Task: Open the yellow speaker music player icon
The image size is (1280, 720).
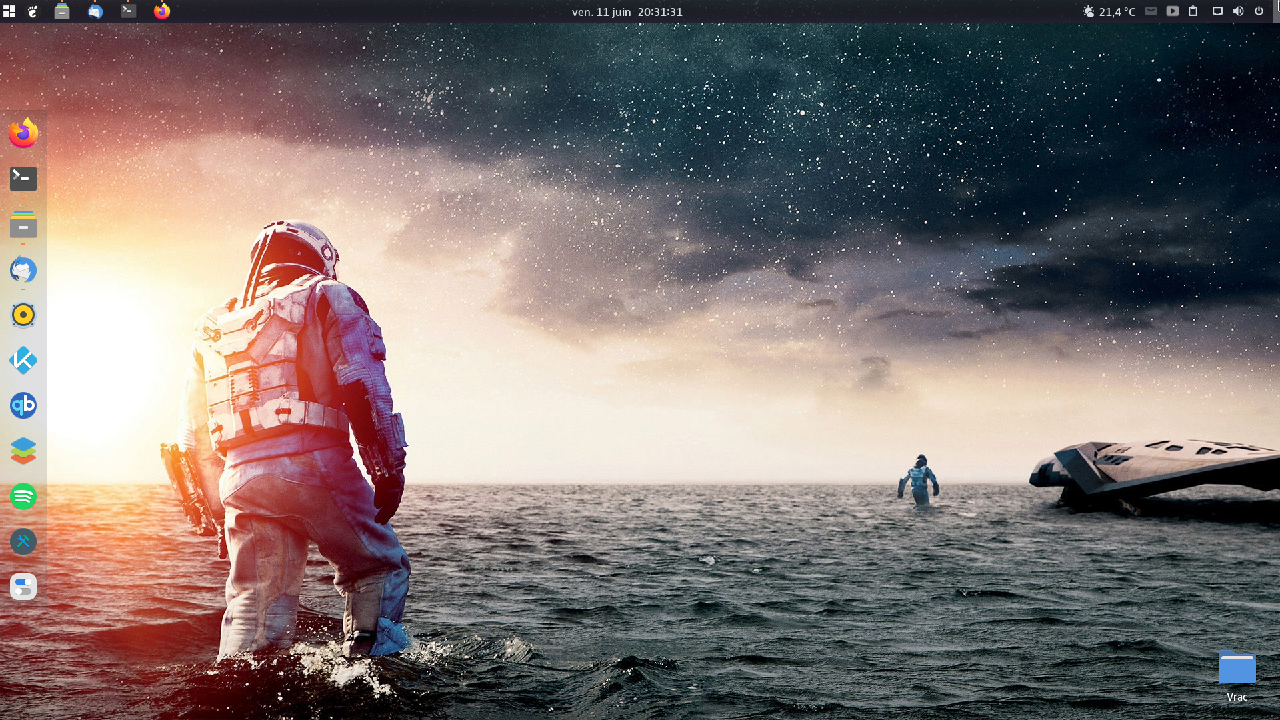Action: [23, 315]
